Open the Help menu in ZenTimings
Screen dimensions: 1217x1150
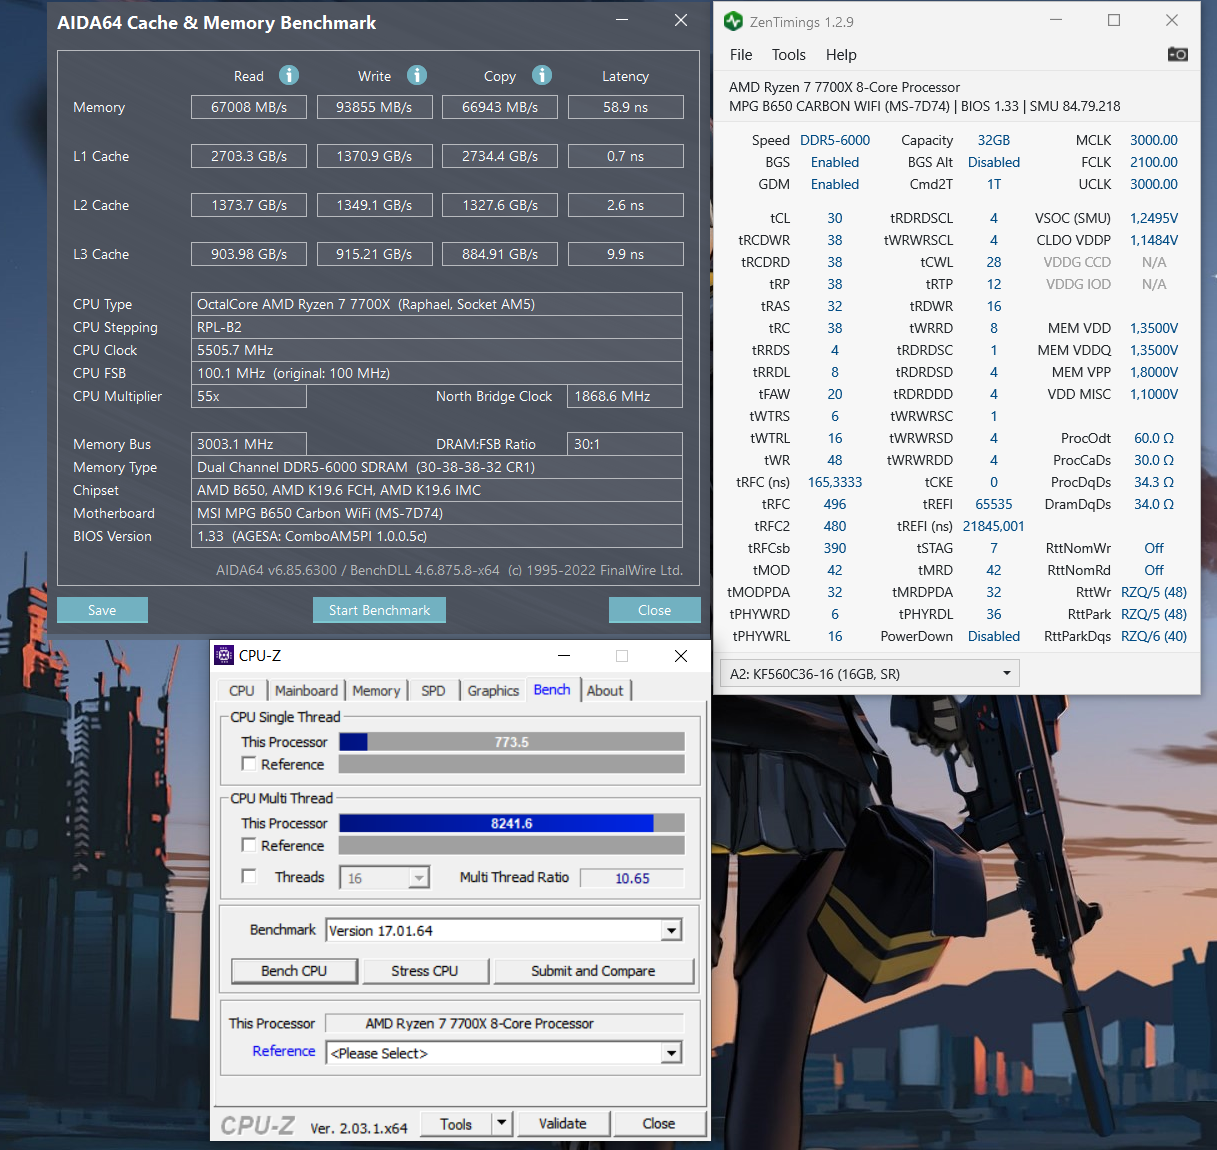coord(841,55)
